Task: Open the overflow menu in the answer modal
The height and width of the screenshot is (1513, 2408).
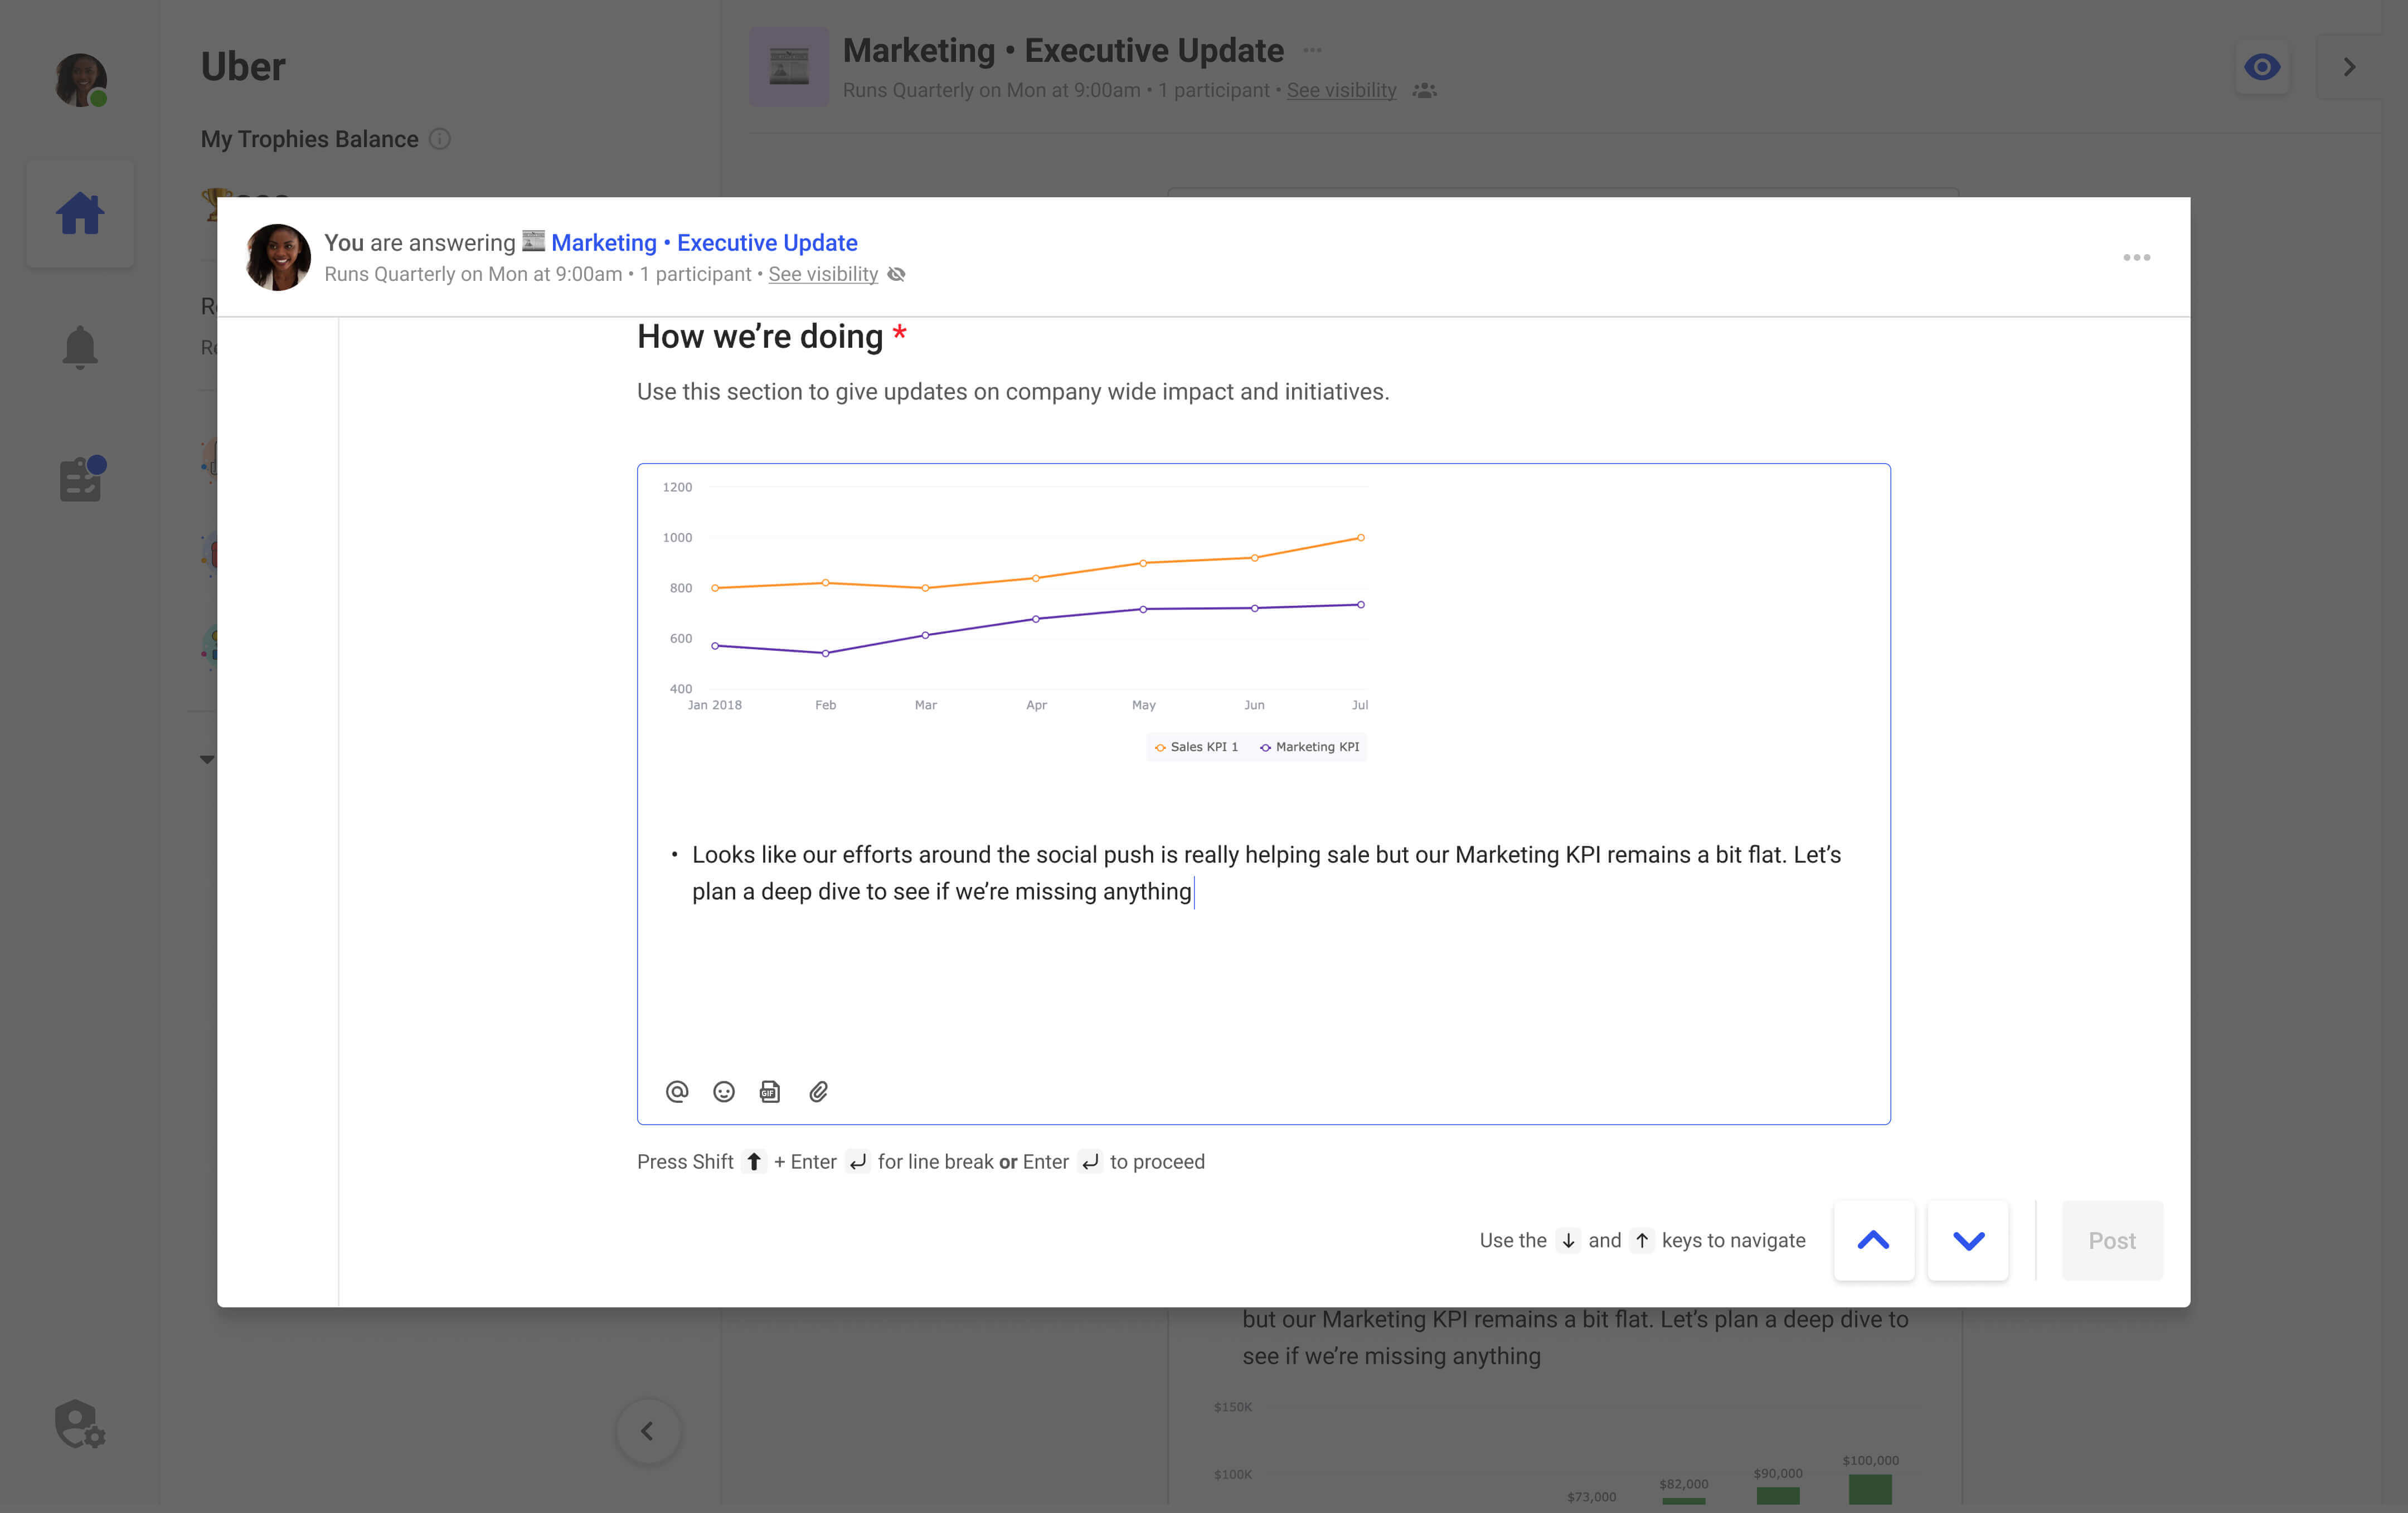Action: [x=2138, y=257]
